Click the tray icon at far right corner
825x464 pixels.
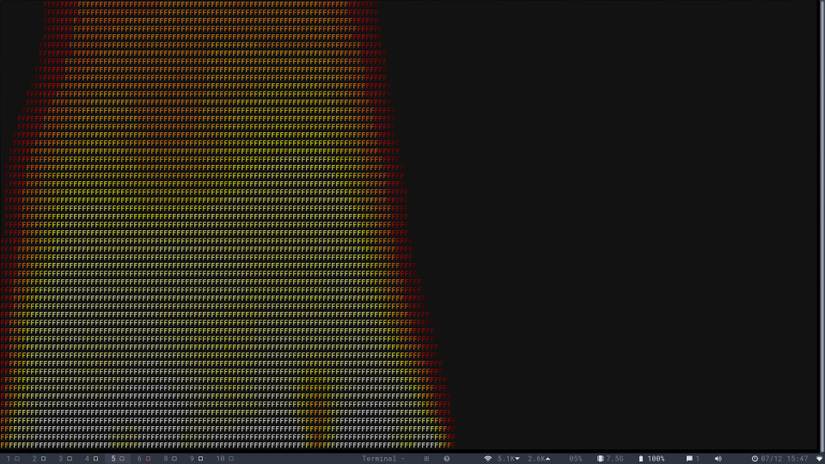pyautogui.click(x=820, y=459)
